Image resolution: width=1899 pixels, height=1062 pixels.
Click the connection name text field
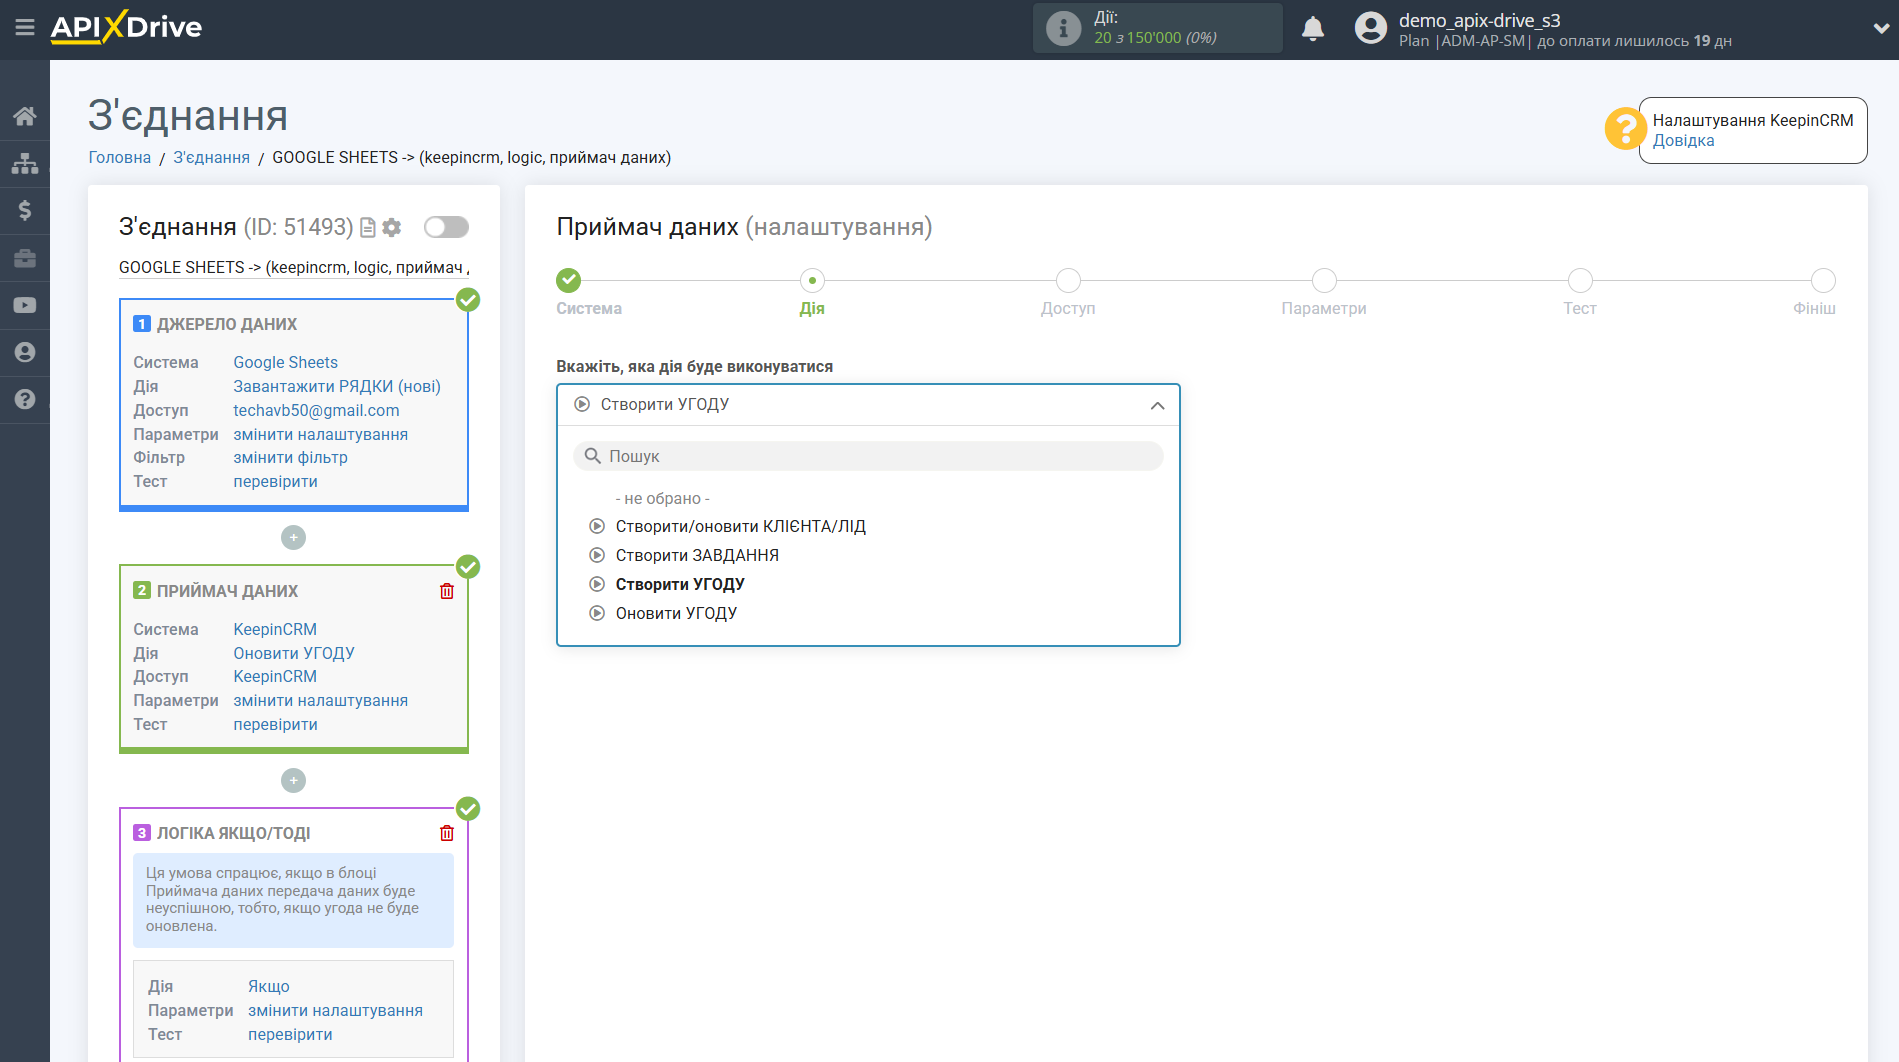pyautogui.click(x=294, y=267)
